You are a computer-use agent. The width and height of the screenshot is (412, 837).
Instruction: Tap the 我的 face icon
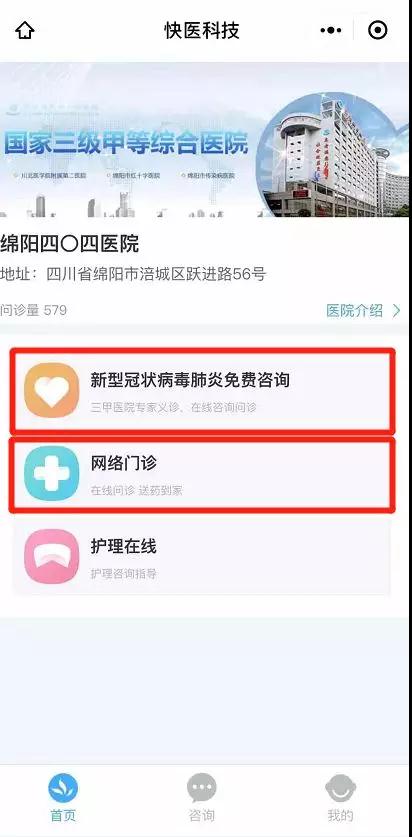(x=340, y=788)
